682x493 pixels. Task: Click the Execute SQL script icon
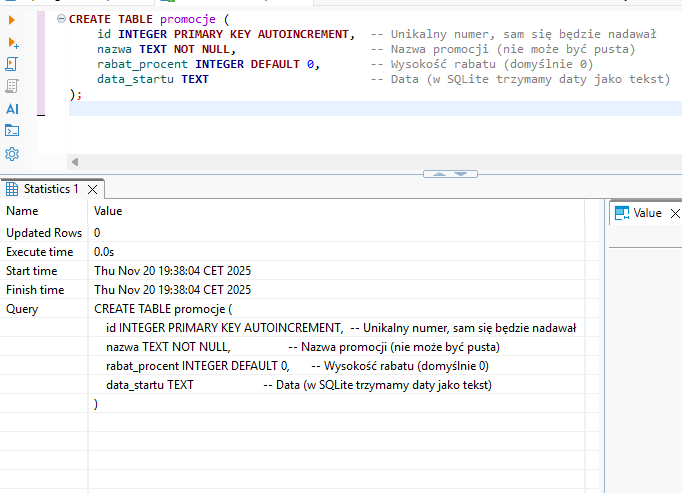click(13, 64)
